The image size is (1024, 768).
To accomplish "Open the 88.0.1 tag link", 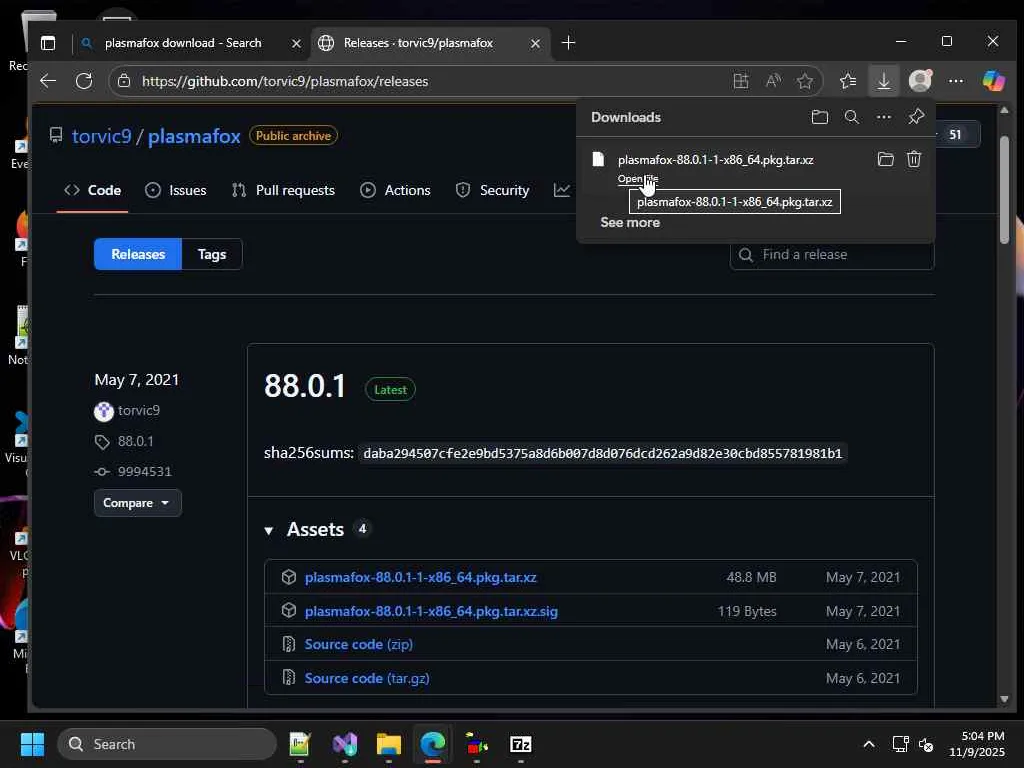I will point(135,441).
